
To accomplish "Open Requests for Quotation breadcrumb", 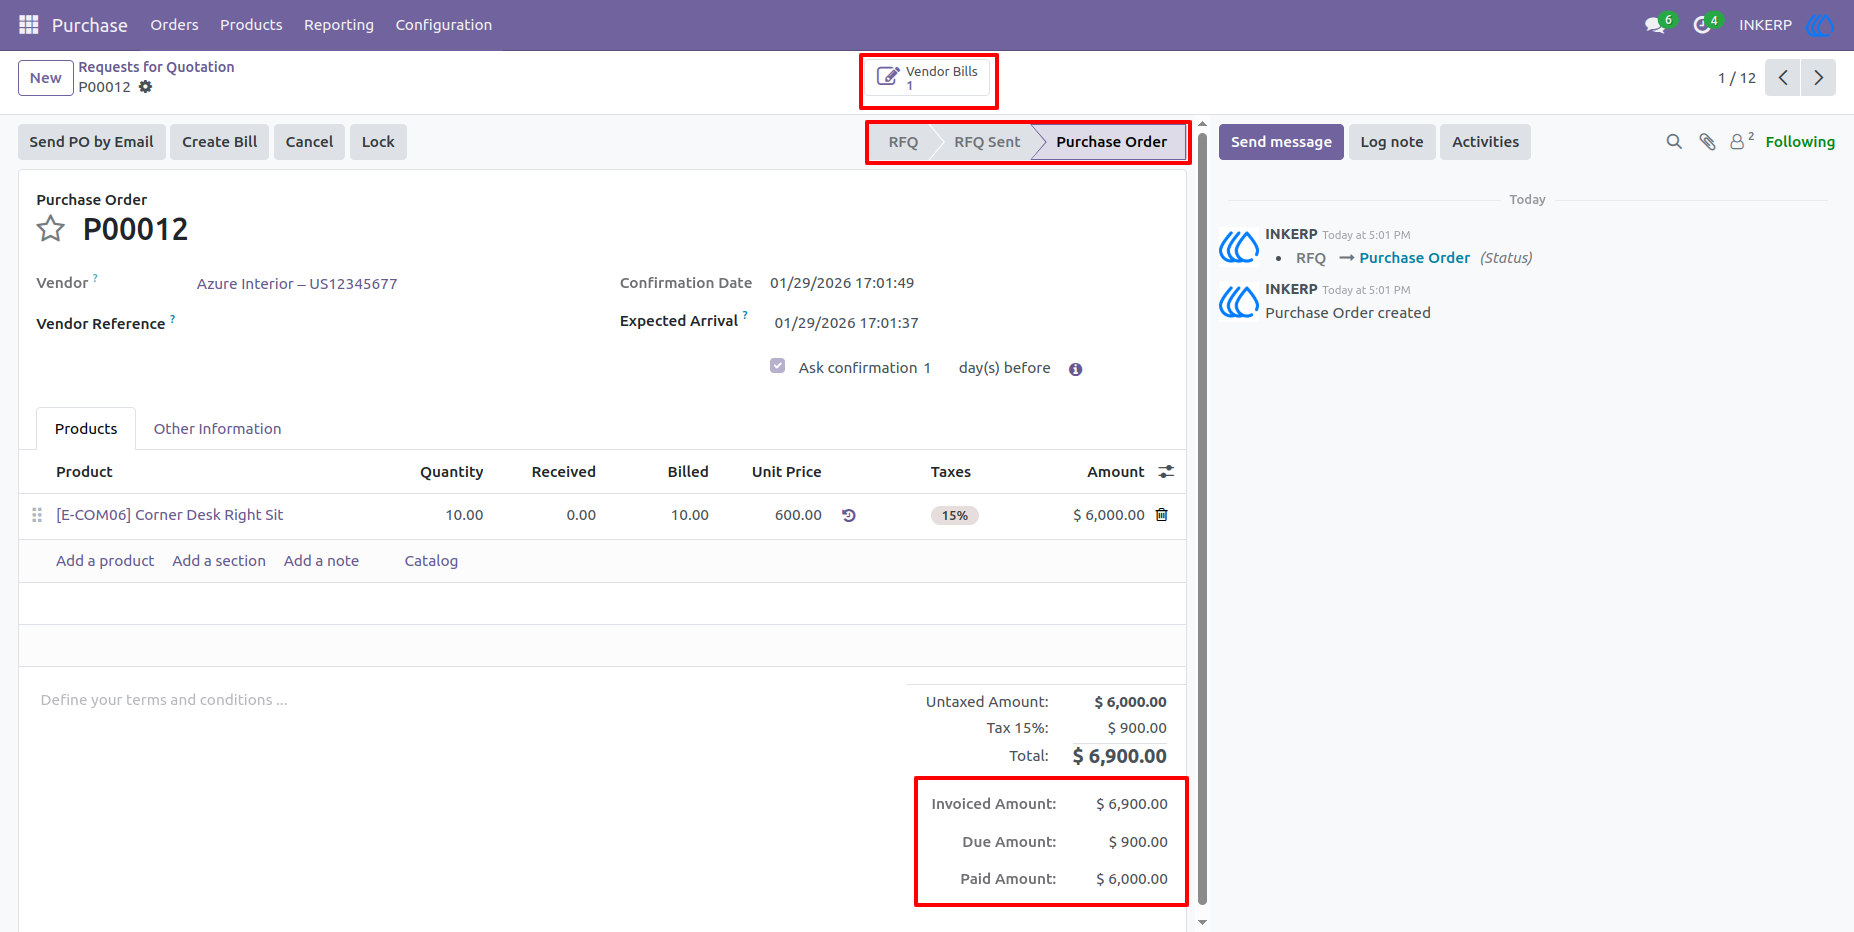I will tap(156, 67).
